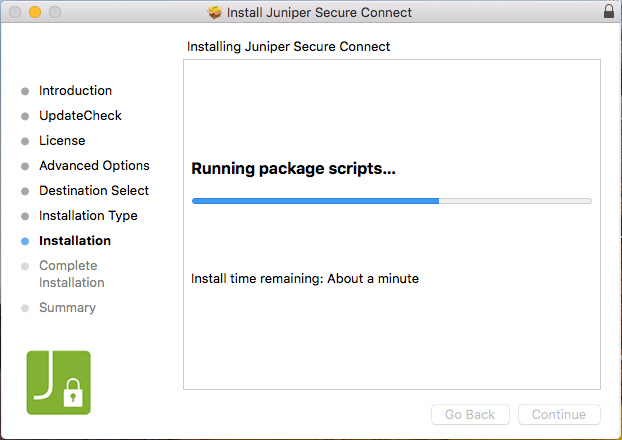Click the bullet next to Introduction

tap(25, 91)
